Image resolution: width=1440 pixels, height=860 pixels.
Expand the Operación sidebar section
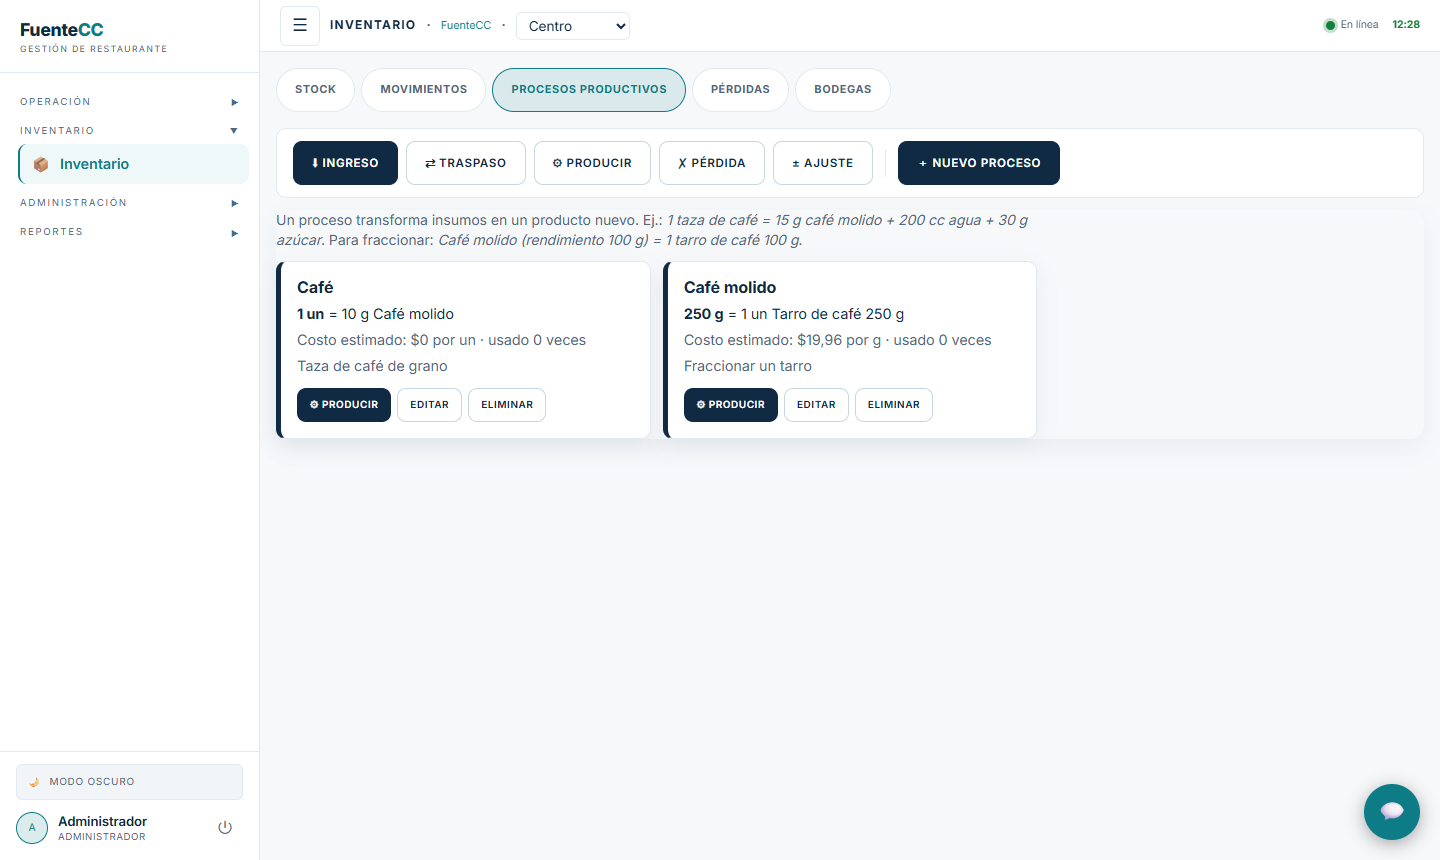[x=129, y=102]
